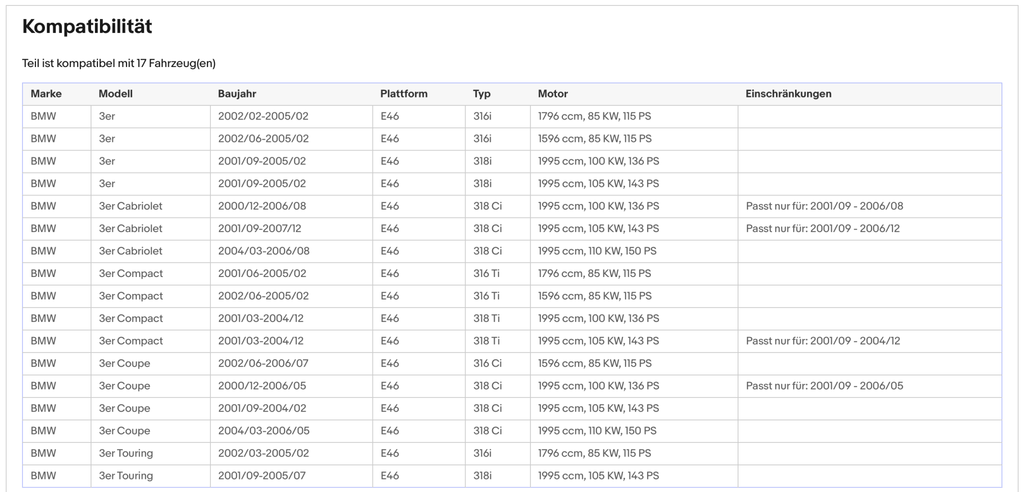Click restriction 'Passt nur für: 2001/09 - 2006/05'
Image resolution: width=1024 pixels, height=492 pixels.
pyautogui.click(x=824, y=385)
